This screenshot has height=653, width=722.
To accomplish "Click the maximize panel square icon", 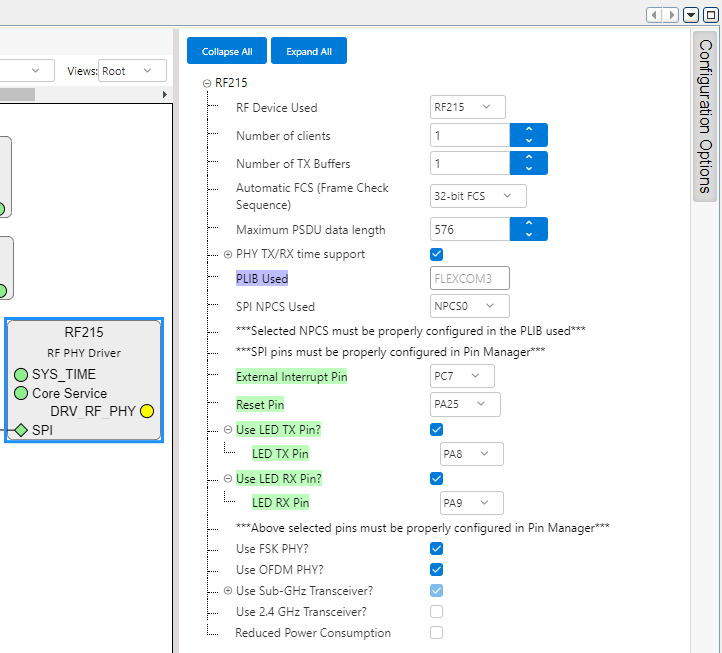I will 710,14.
